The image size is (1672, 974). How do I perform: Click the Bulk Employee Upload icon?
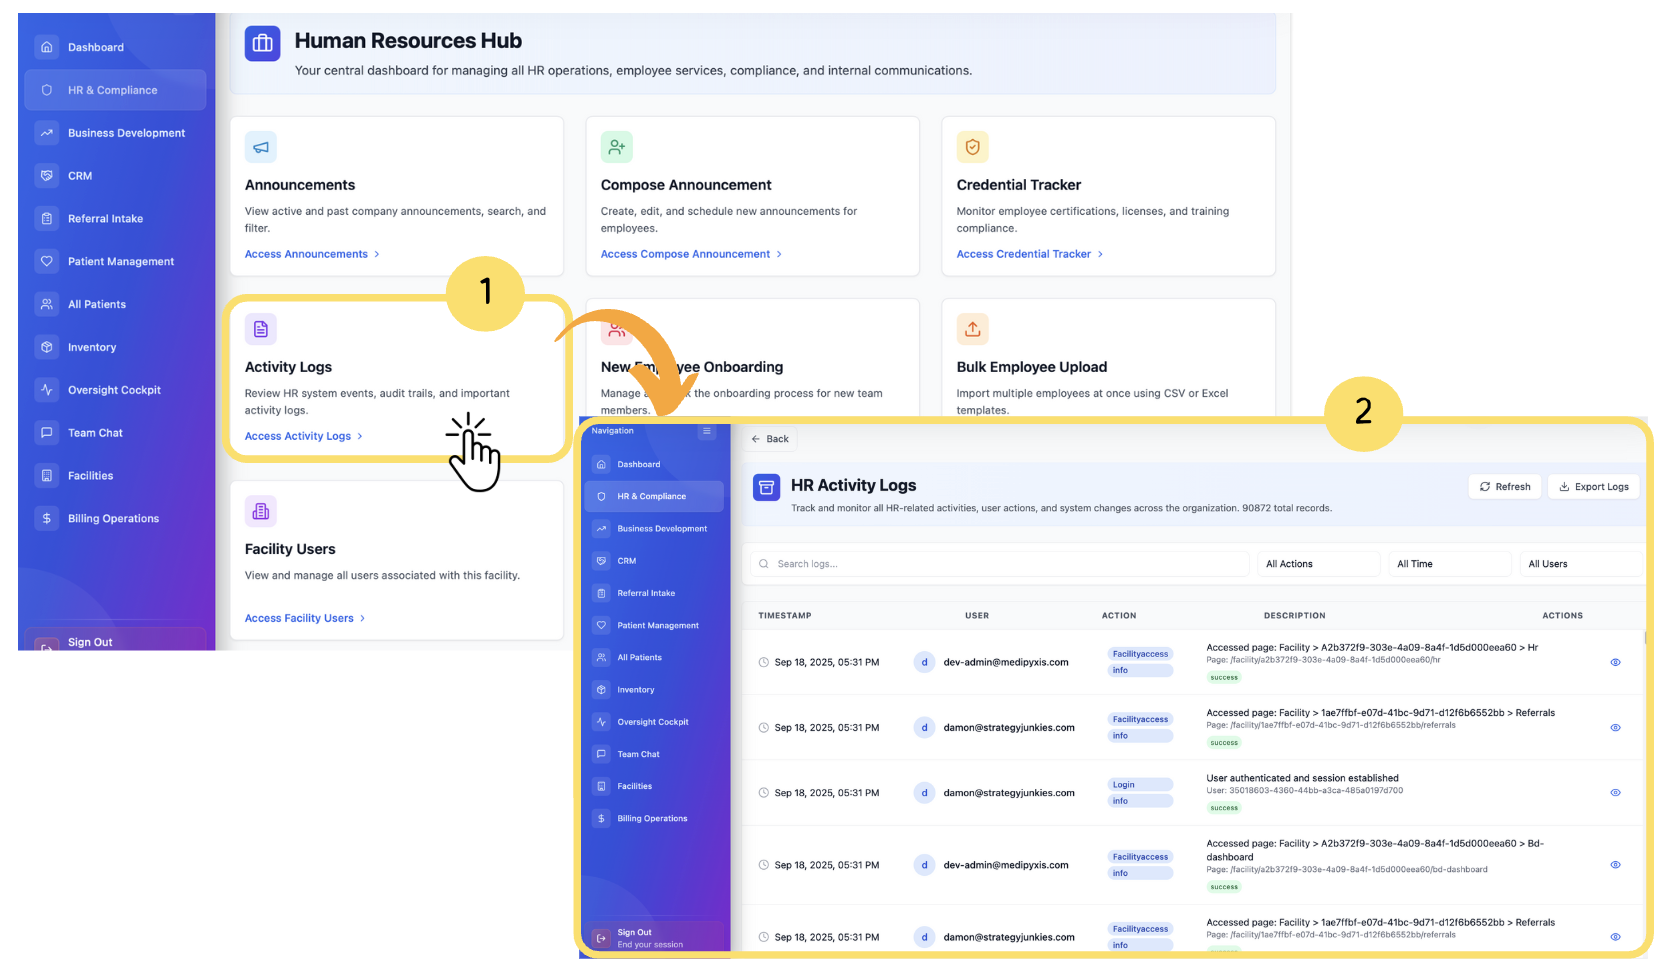click(972, 329)
